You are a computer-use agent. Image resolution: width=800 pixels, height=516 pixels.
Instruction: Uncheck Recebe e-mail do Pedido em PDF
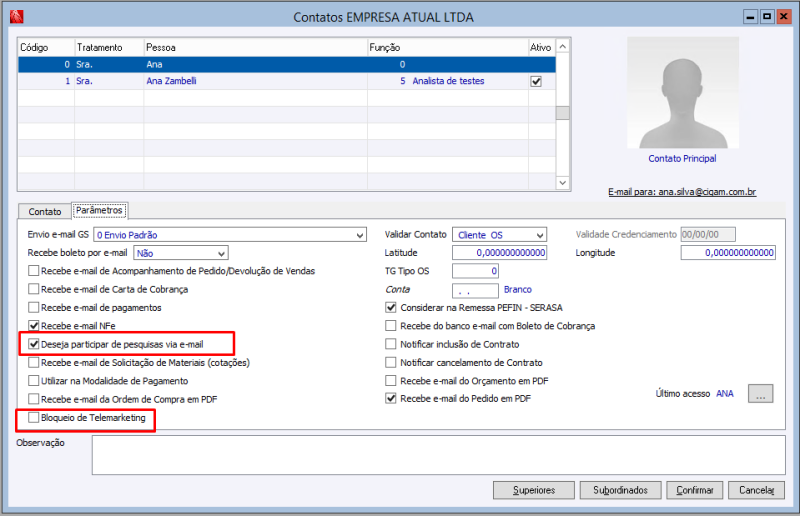[391, 399]
